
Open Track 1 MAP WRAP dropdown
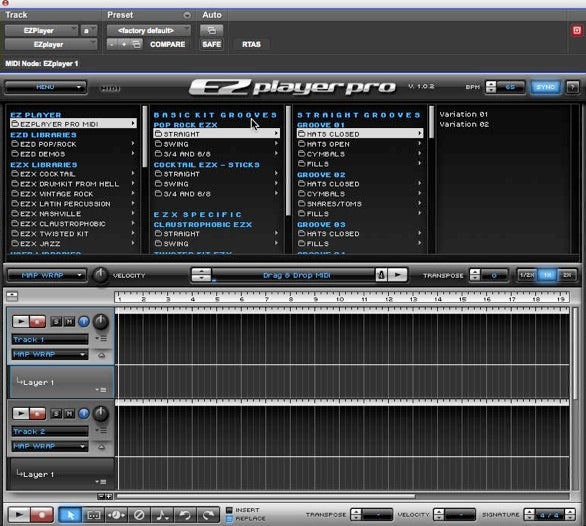point(50,354)
